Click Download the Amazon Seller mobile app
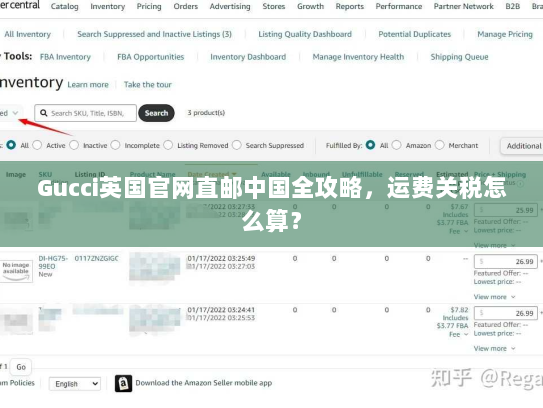The width and height of the screenshot is (543, 408). click(204, 383)
